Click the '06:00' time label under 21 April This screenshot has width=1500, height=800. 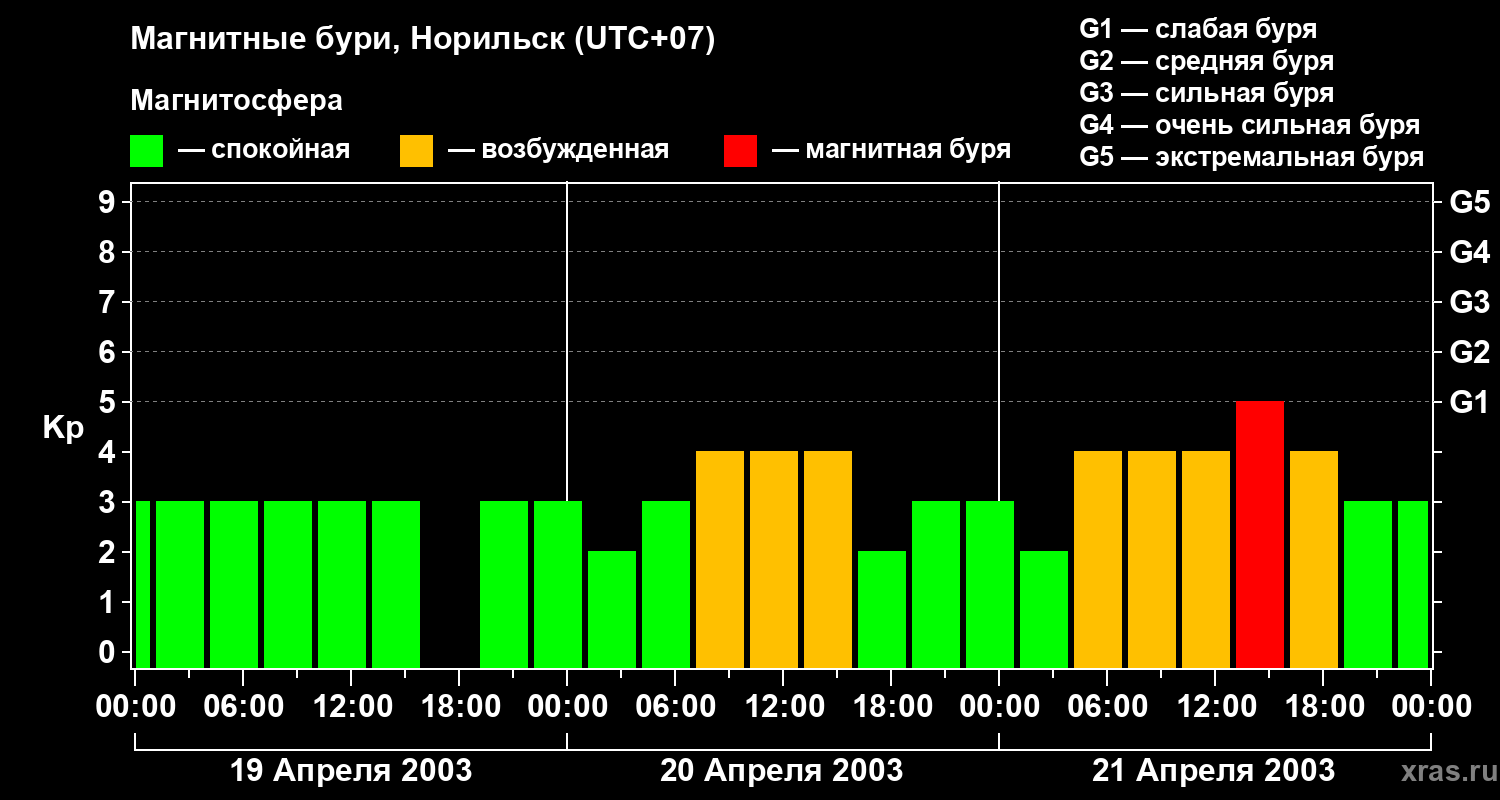point(1106,707)
